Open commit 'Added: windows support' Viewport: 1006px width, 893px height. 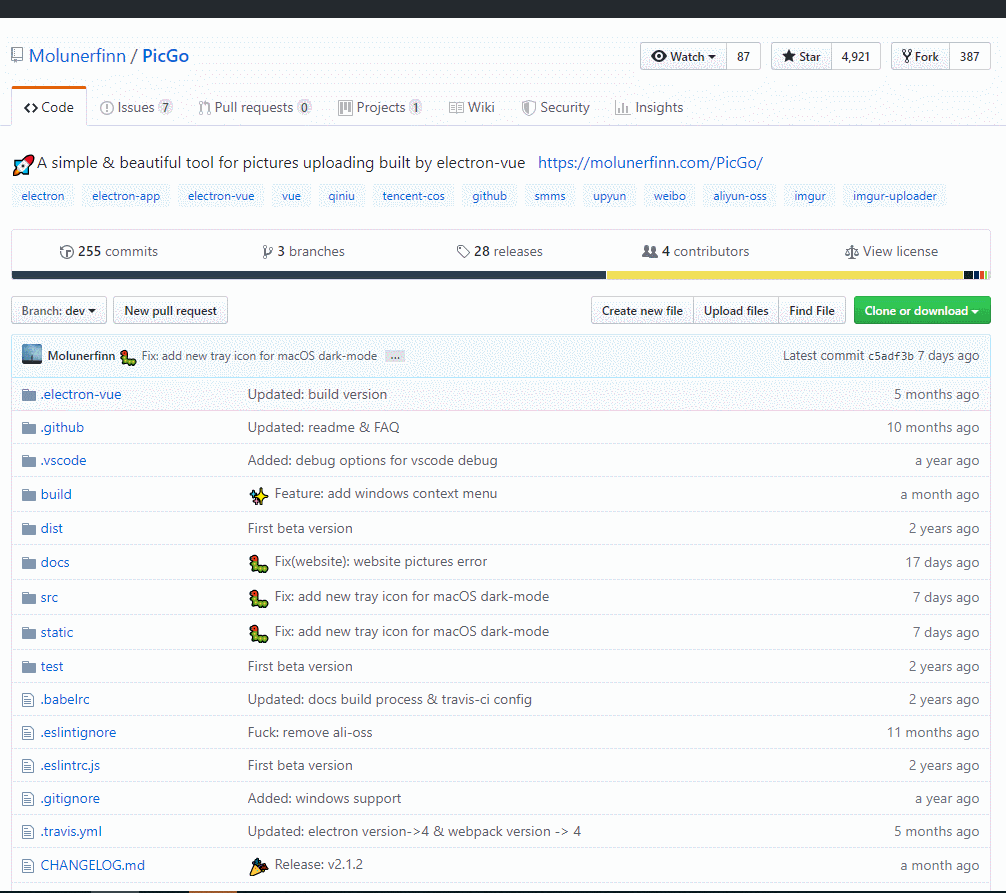[x=324, y=799]
